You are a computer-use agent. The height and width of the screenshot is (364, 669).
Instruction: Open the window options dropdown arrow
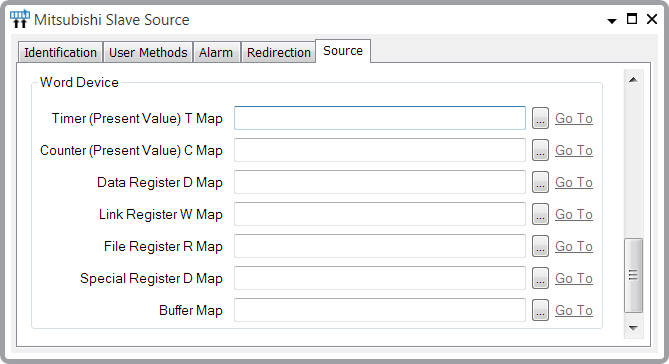pos(612,21)
